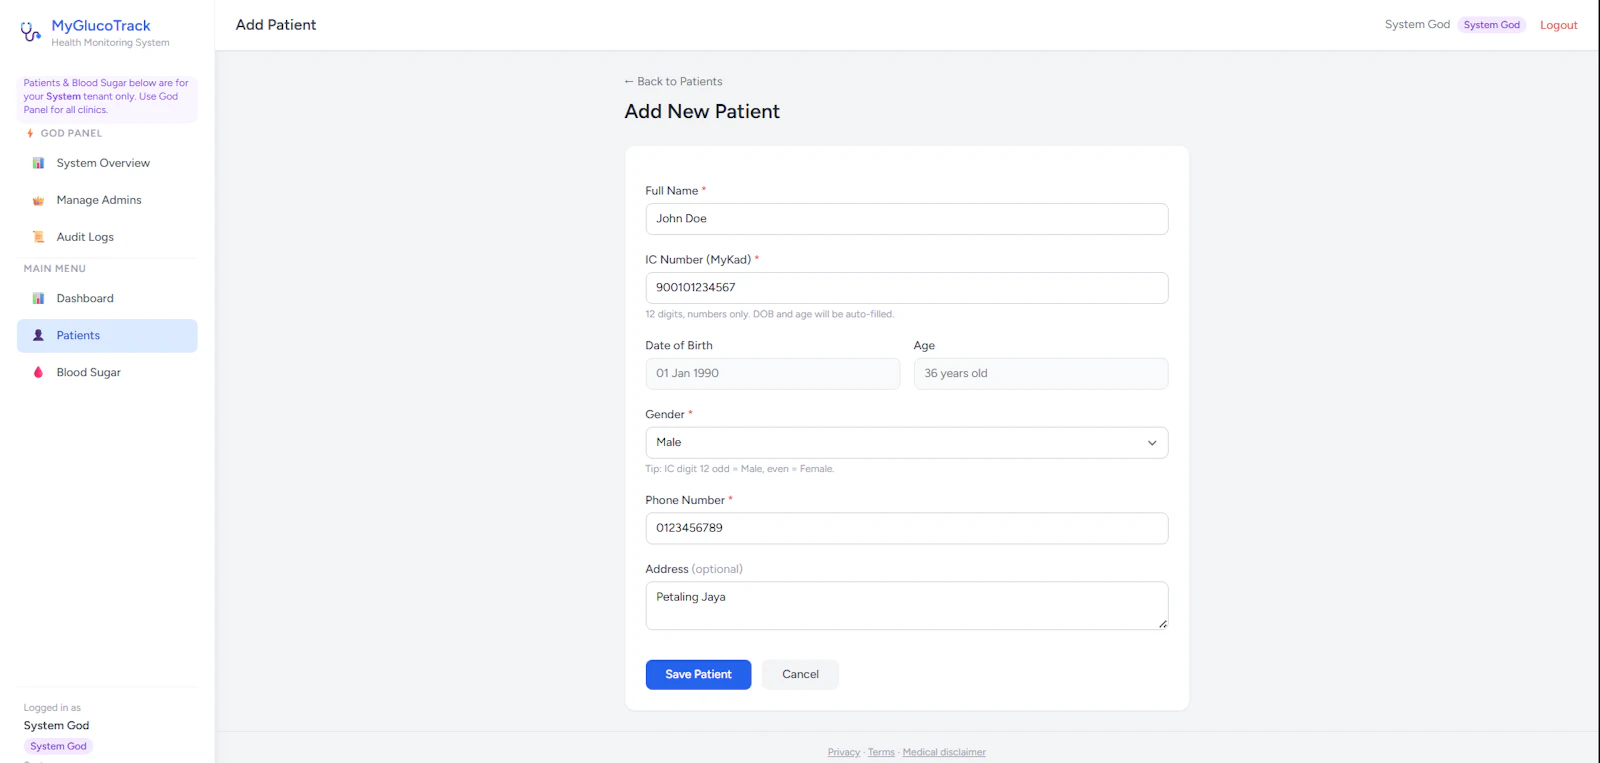Click the Add Patient header title
The width and height of the screenshot is (1600, 763).
coord(276,25)
